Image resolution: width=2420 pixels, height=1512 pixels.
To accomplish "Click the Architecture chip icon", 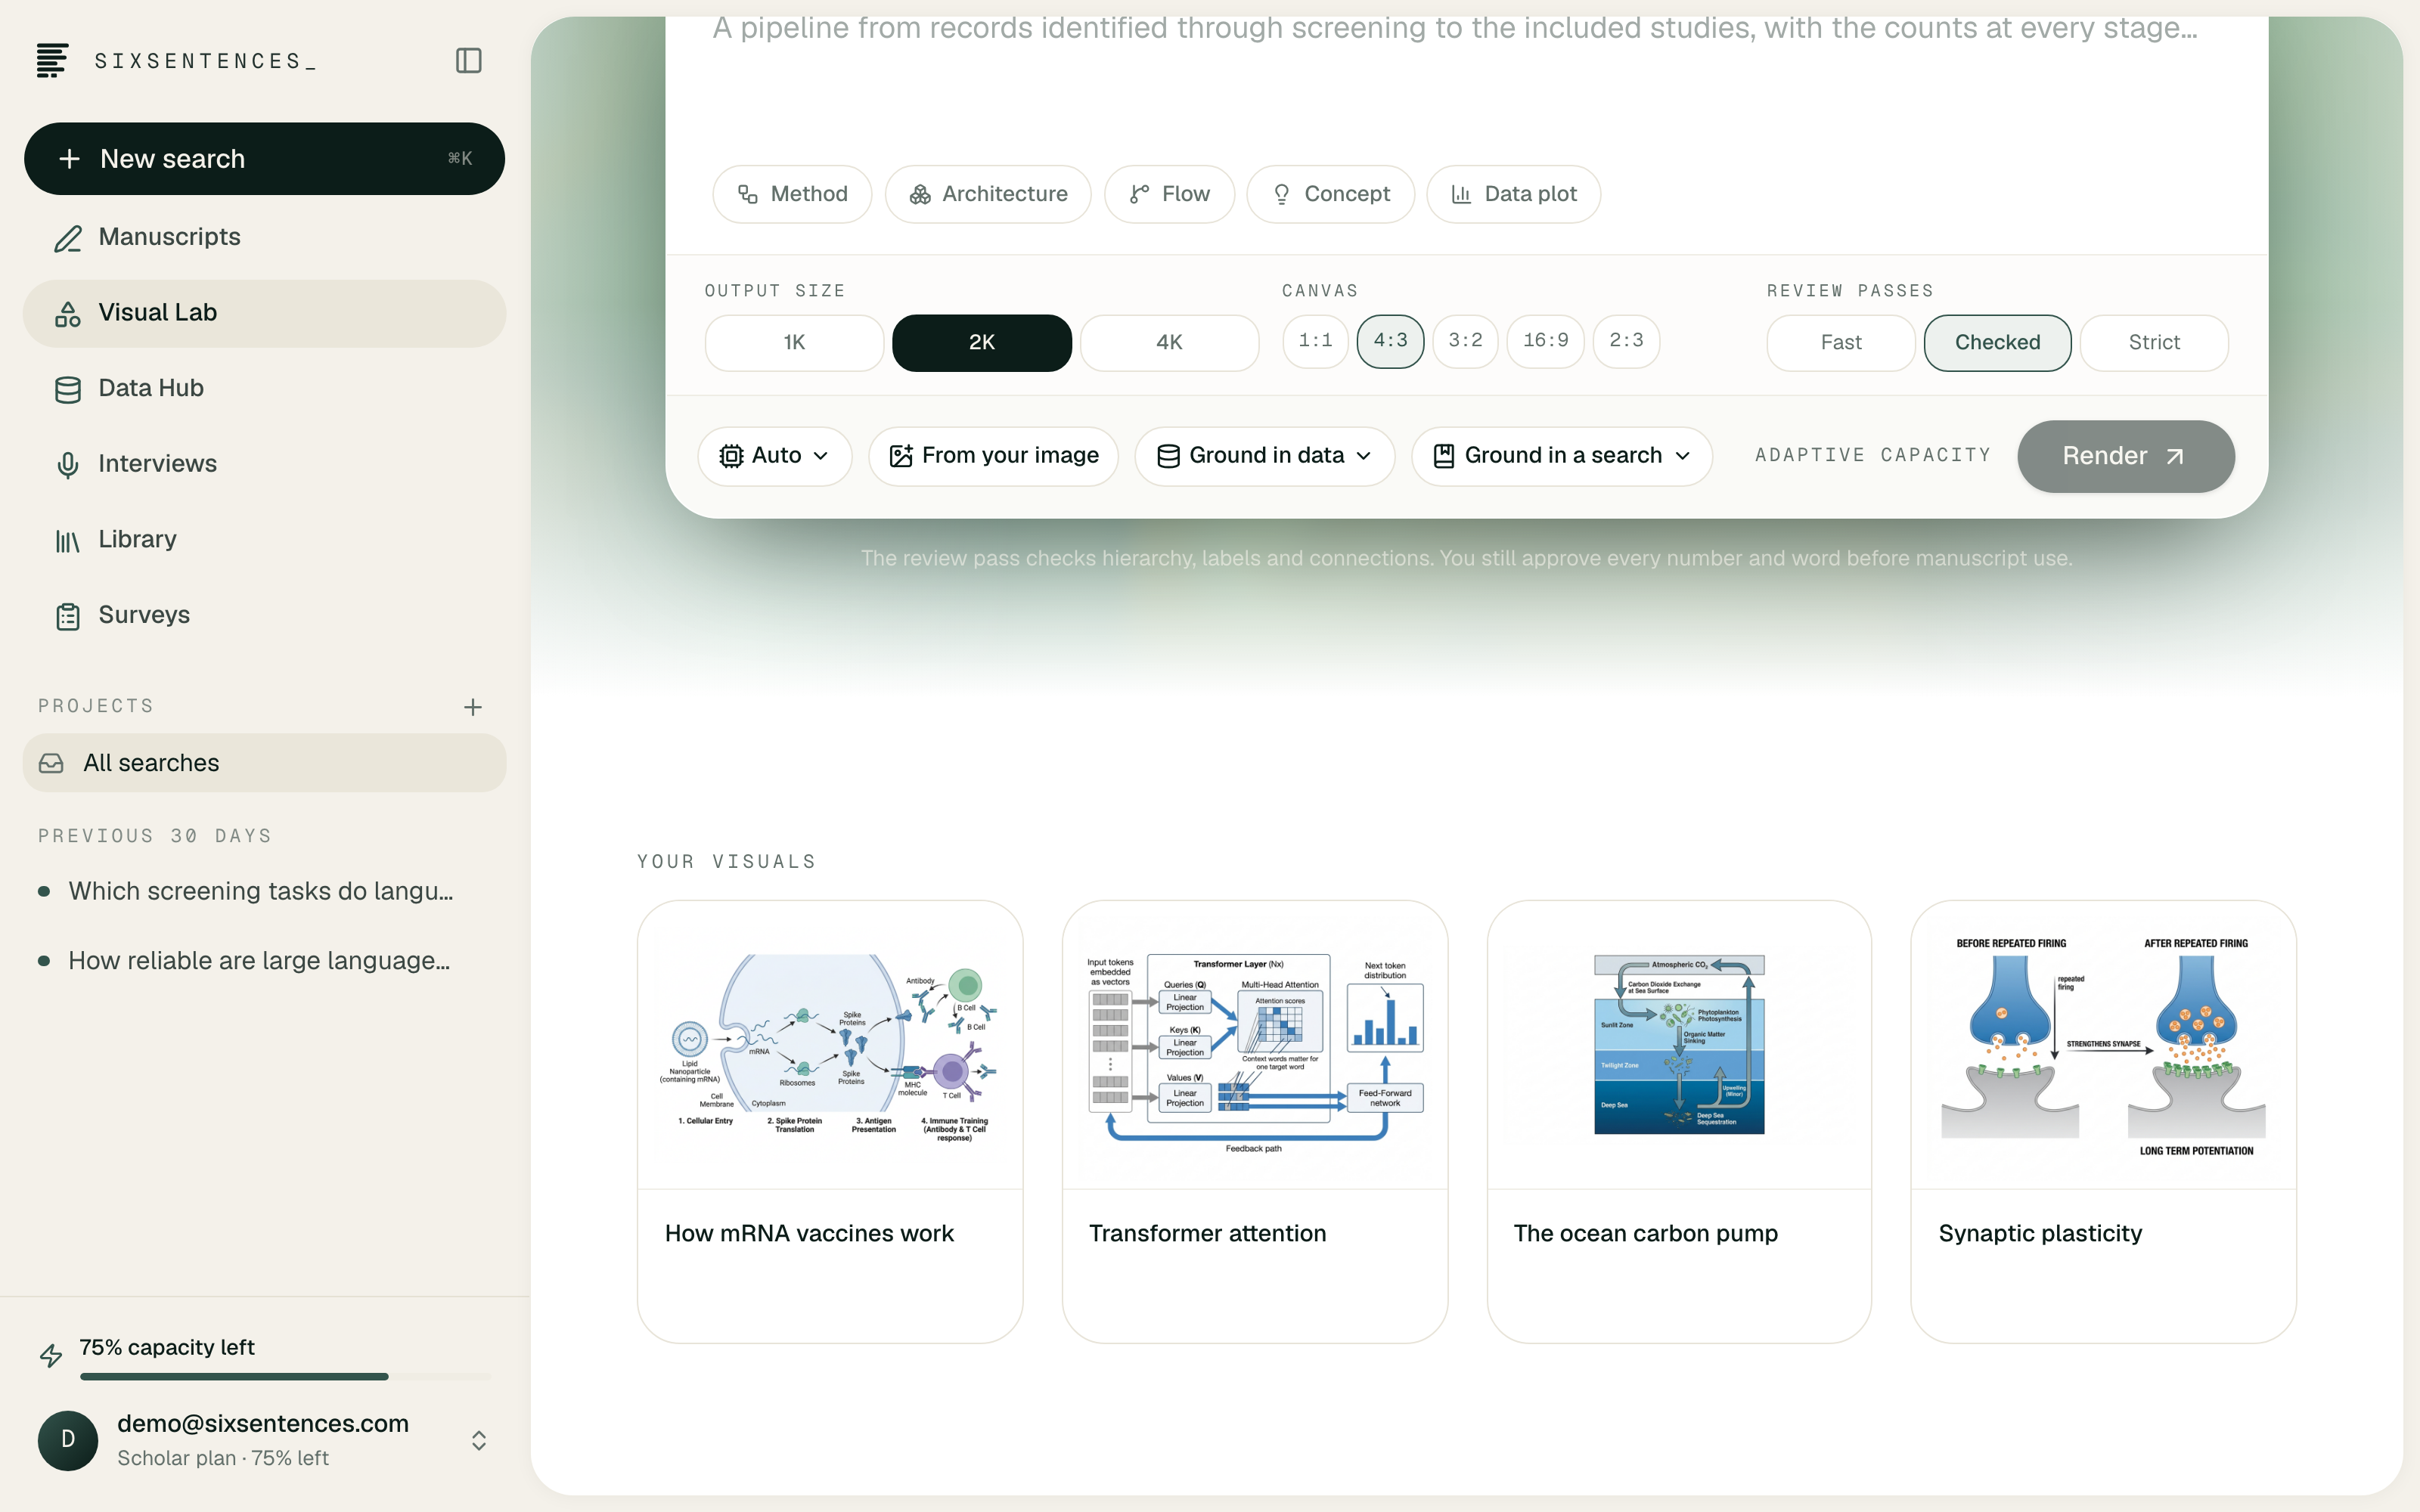I will coord(920,194).
